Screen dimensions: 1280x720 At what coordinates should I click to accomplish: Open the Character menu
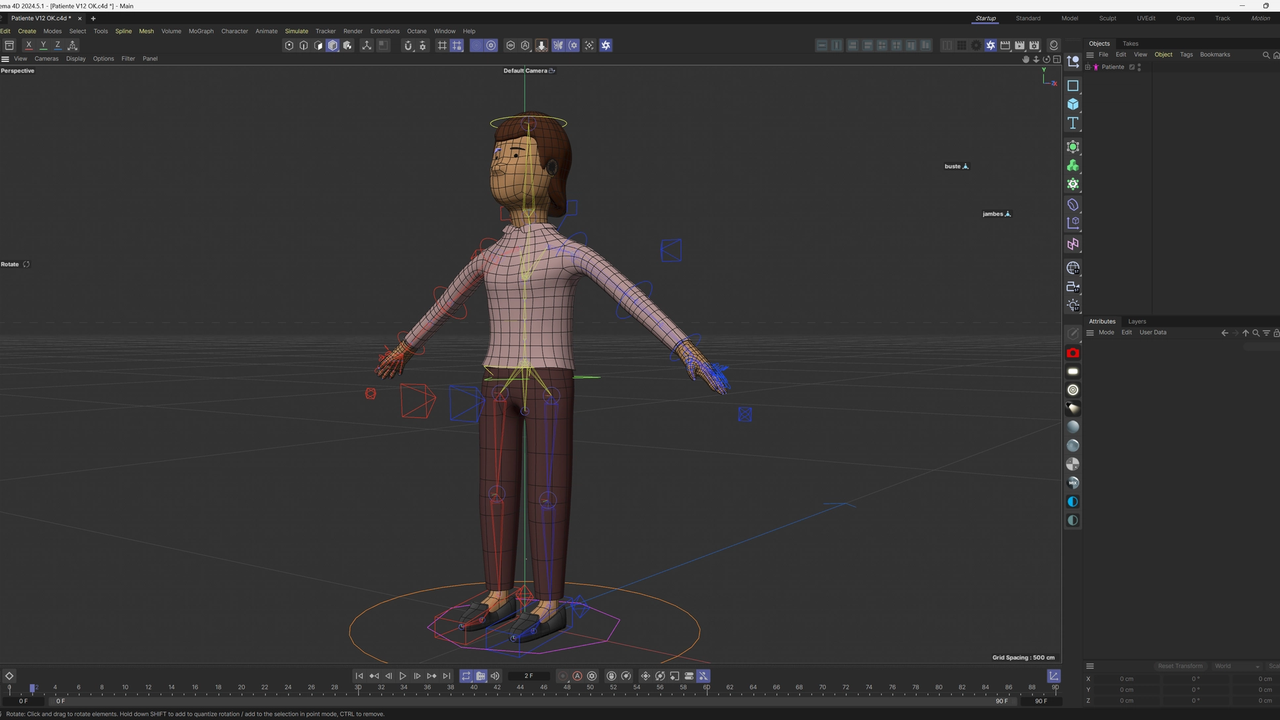[235, 31]
